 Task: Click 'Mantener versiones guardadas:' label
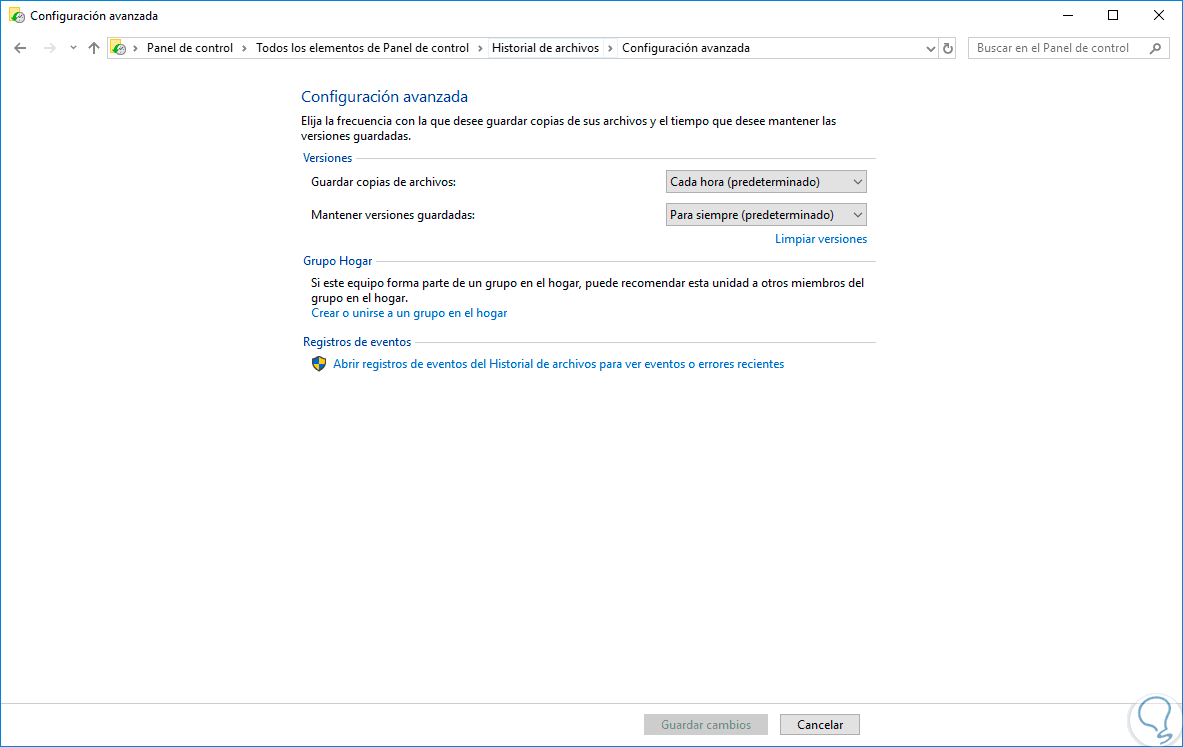tap(392, 215)
